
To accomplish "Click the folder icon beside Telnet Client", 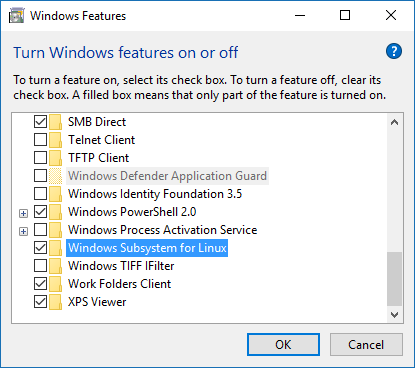I will pyautogui.click(x=55, y=140).
